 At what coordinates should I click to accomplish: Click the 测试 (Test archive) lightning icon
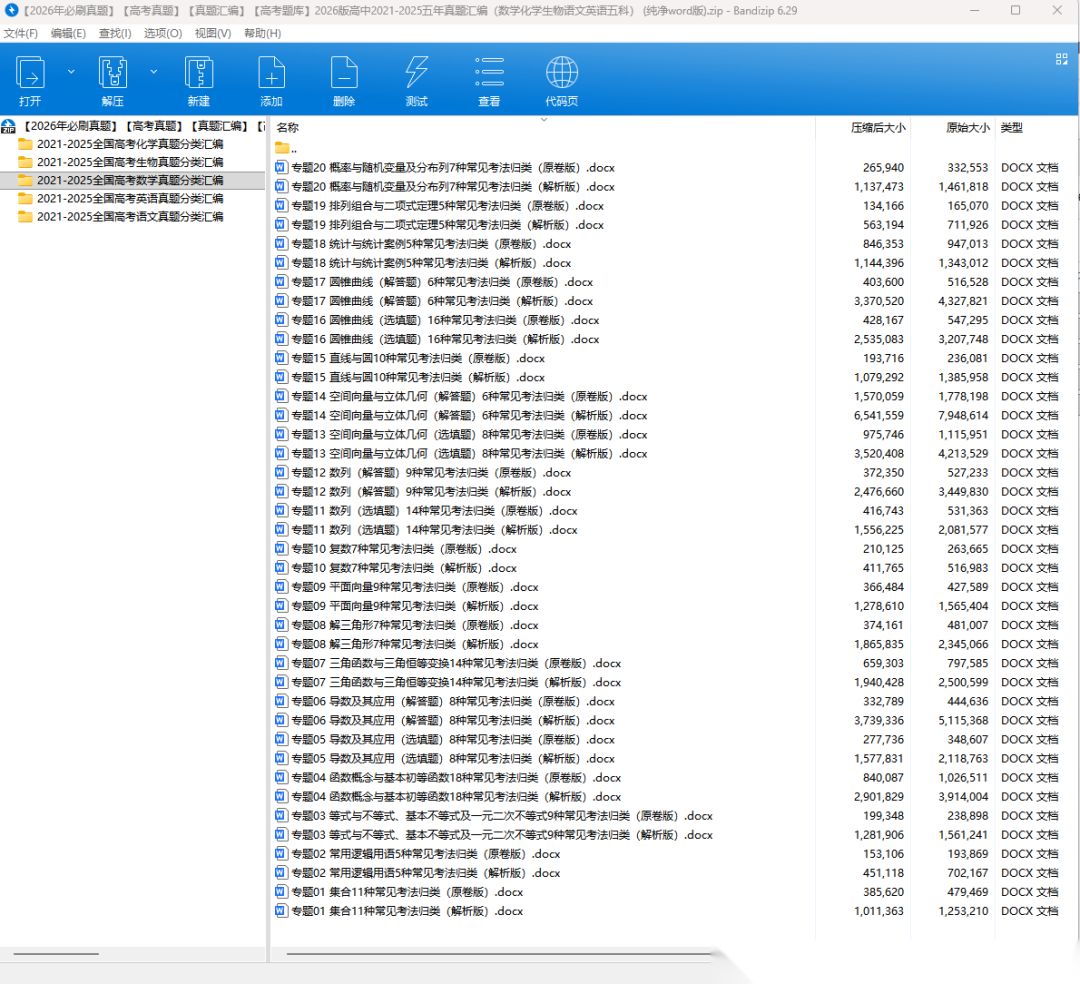417,74
